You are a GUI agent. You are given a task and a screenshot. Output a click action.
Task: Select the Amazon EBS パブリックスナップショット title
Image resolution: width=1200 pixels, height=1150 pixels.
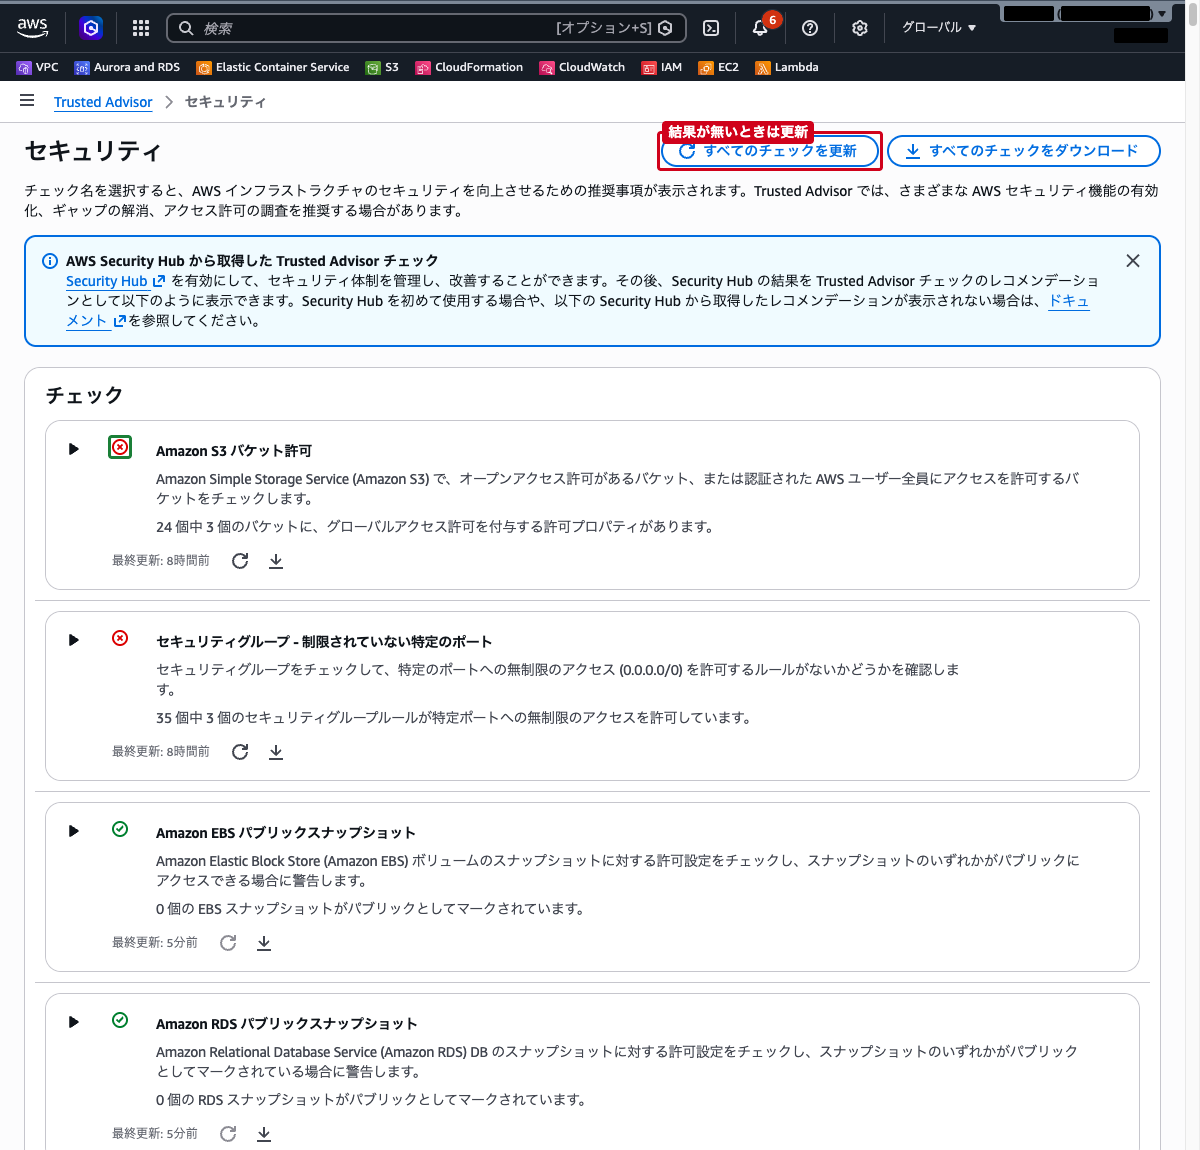coord(286,833)
